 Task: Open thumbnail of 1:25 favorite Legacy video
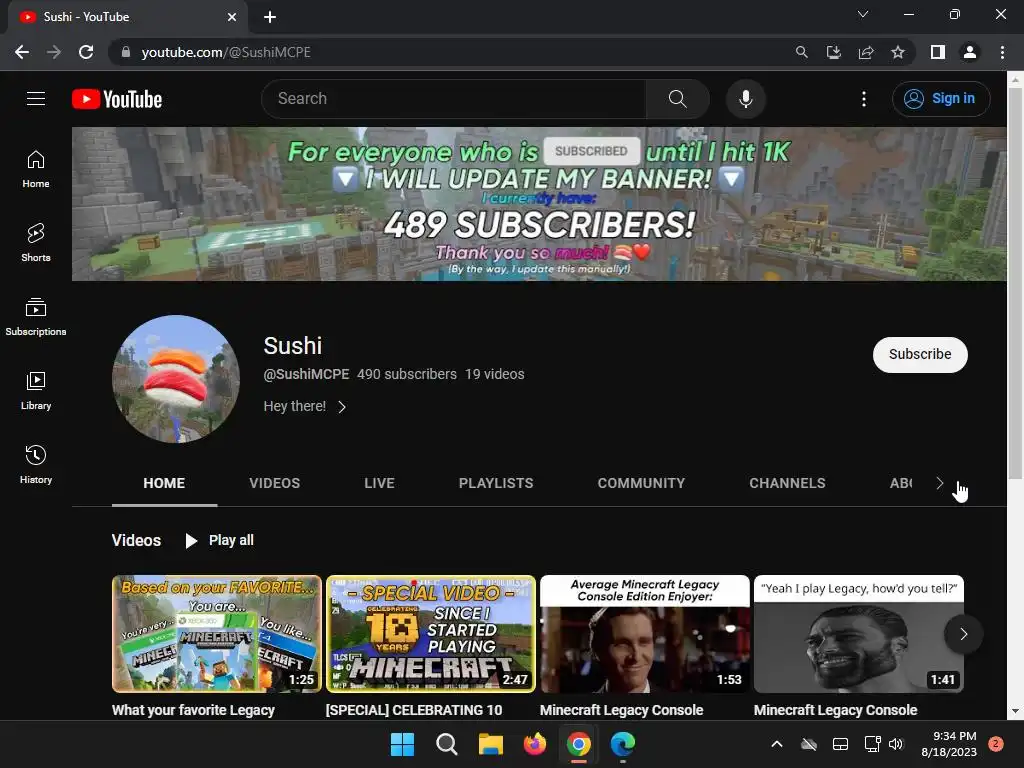(x=217, y=633)
